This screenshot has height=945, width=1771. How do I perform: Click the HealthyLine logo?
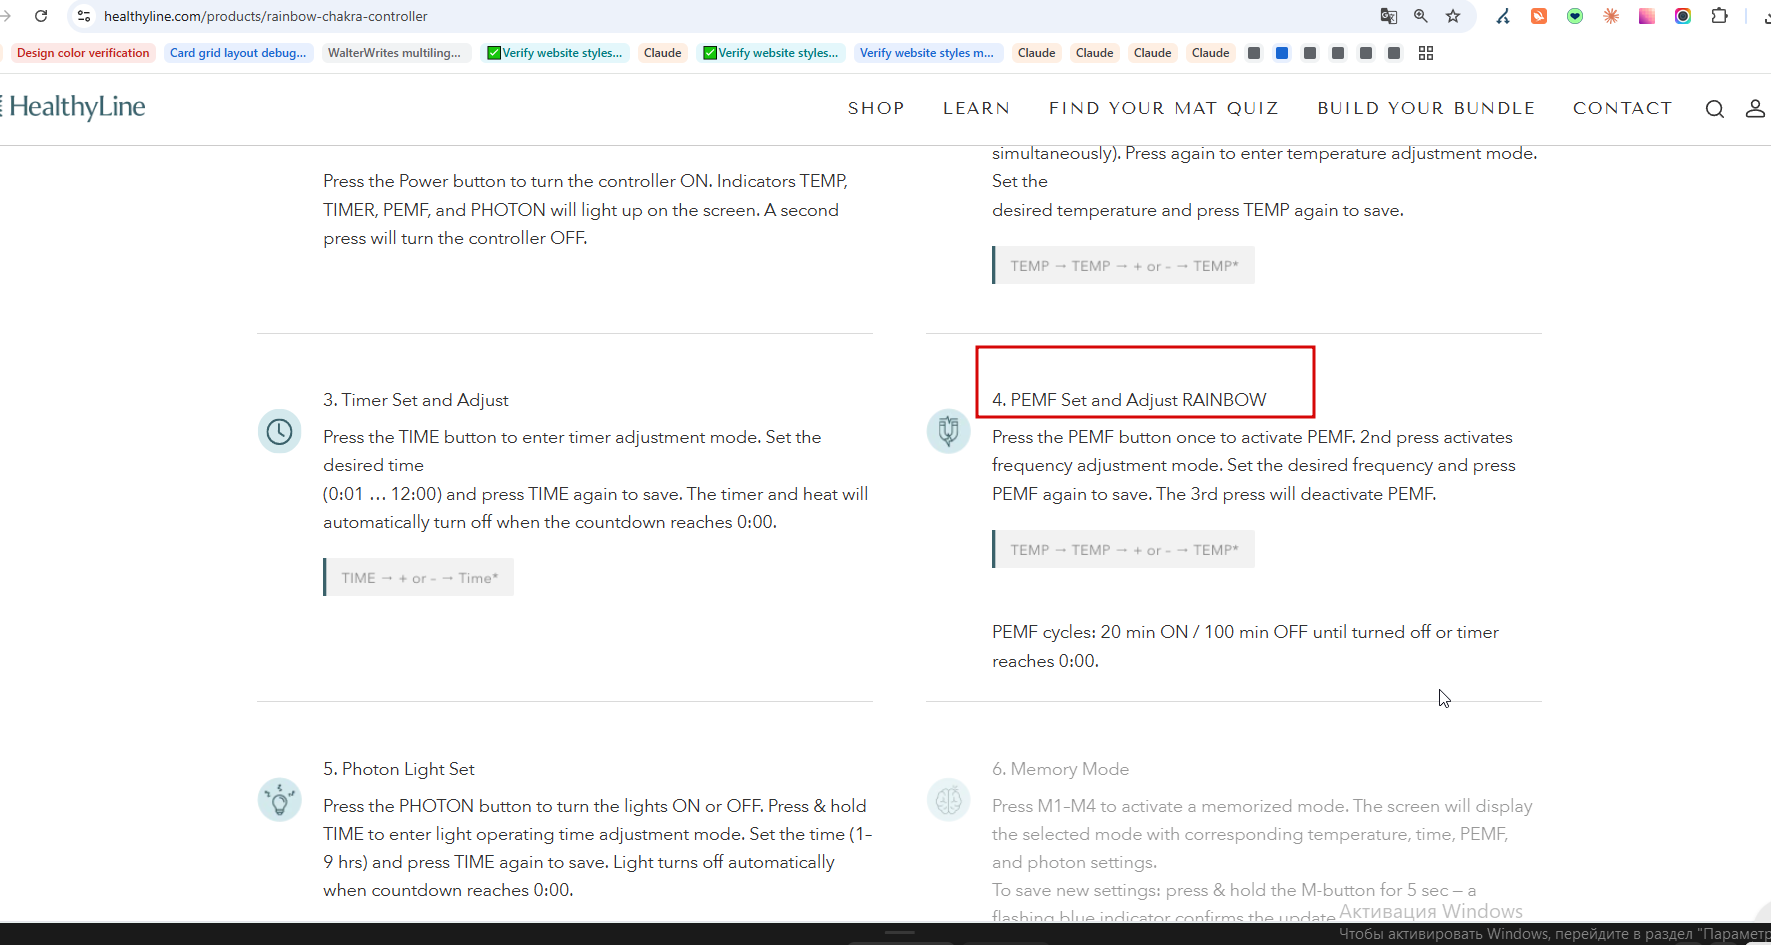75,107
